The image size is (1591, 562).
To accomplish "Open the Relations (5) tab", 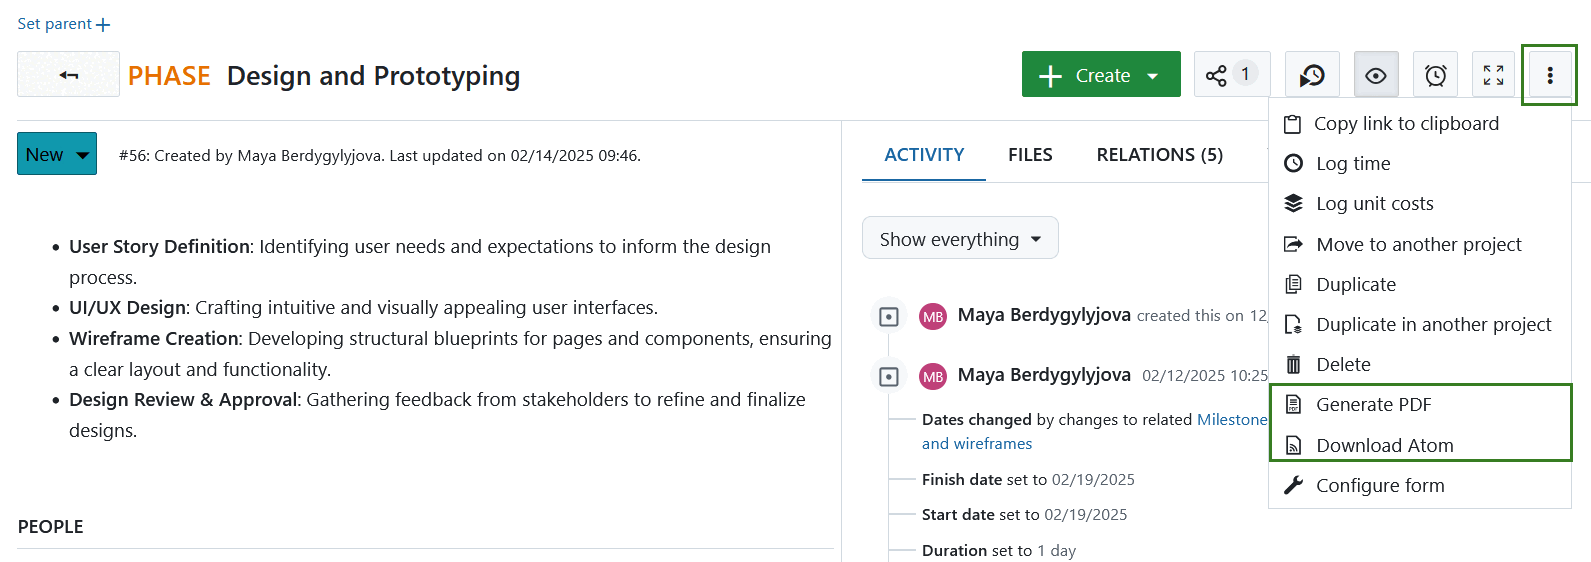I will pyautogui.click(x=1159, y=155).
